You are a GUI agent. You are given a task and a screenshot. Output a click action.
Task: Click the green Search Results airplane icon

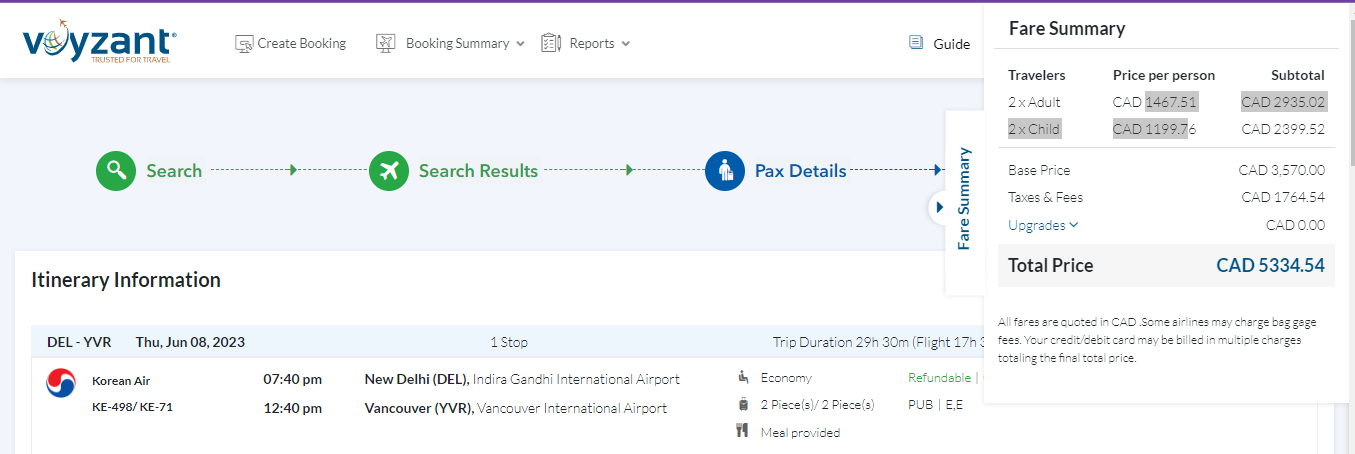(389, 171)
